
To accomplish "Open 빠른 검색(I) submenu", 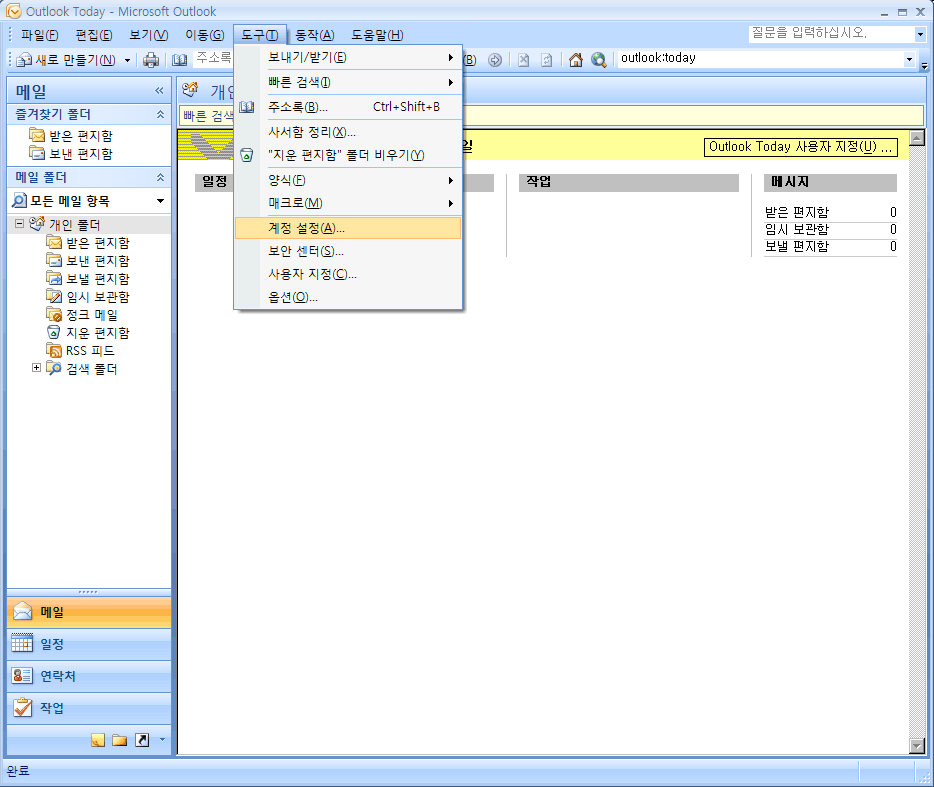I will click(348, 82).
